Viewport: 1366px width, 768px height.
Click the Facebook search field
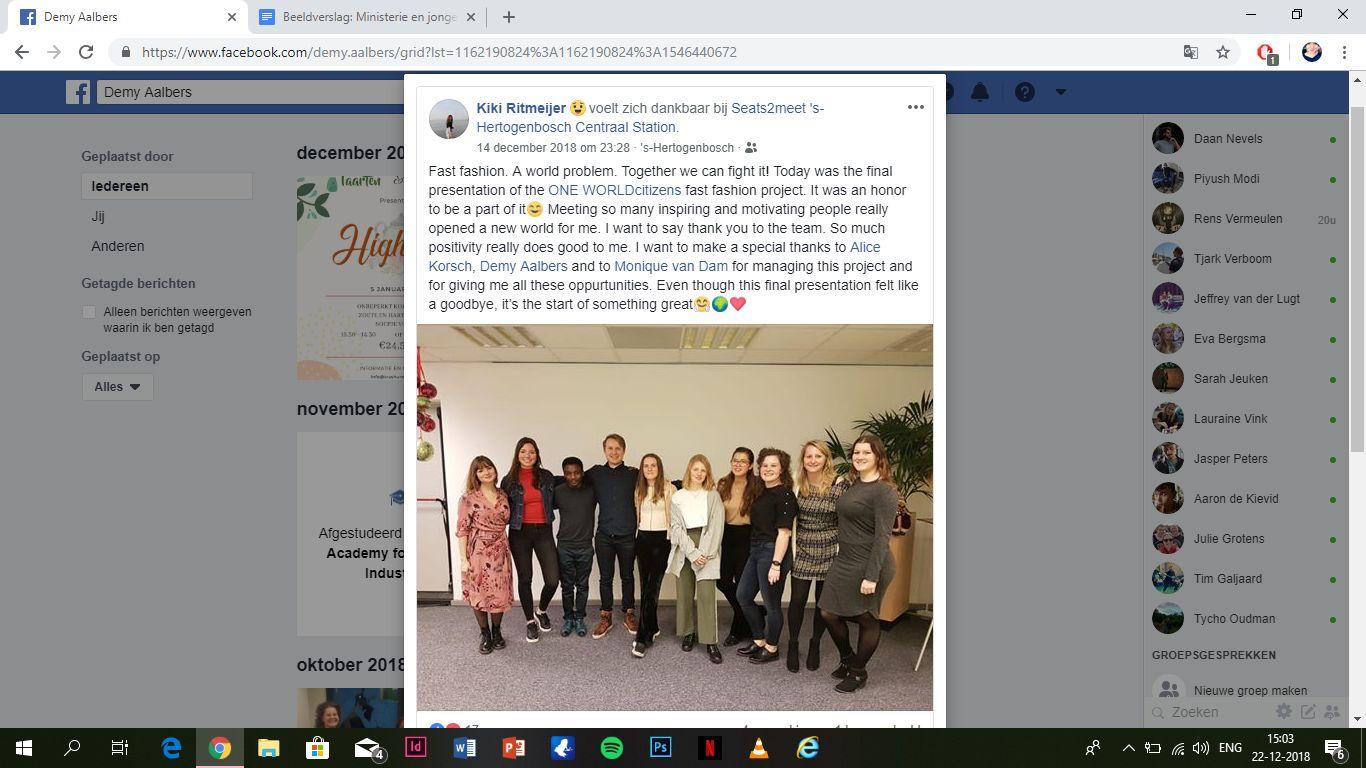[250, 92]
